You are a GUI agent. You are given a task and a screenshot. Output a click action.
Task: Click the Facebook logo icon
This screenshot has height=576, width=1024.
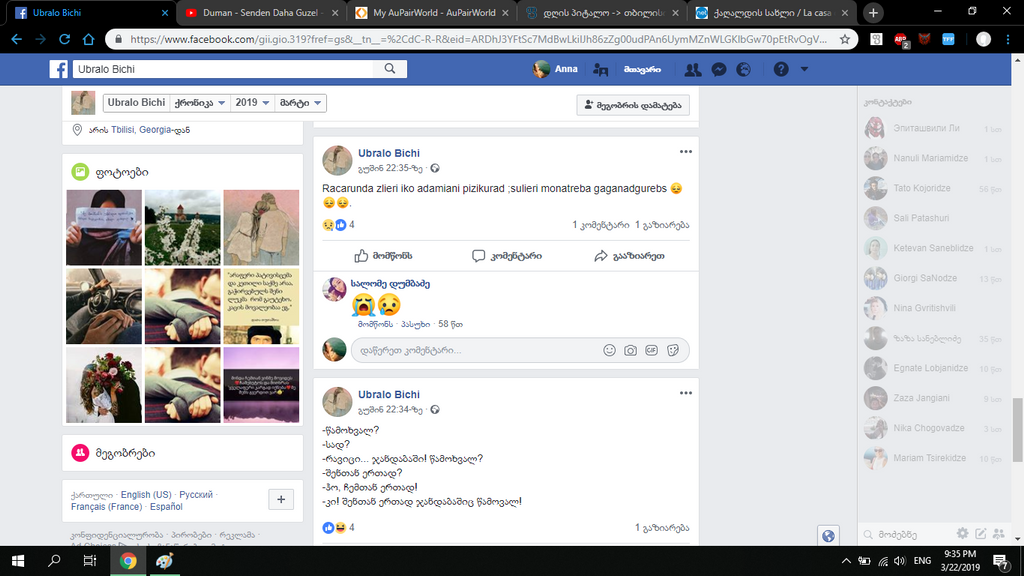59,69
